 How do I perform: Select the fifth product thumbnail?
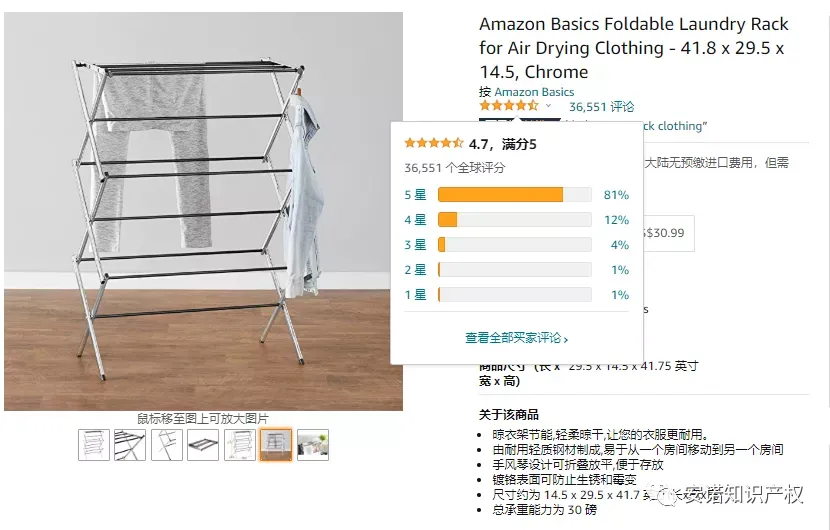pyautogui.click(x=240, y=445)
